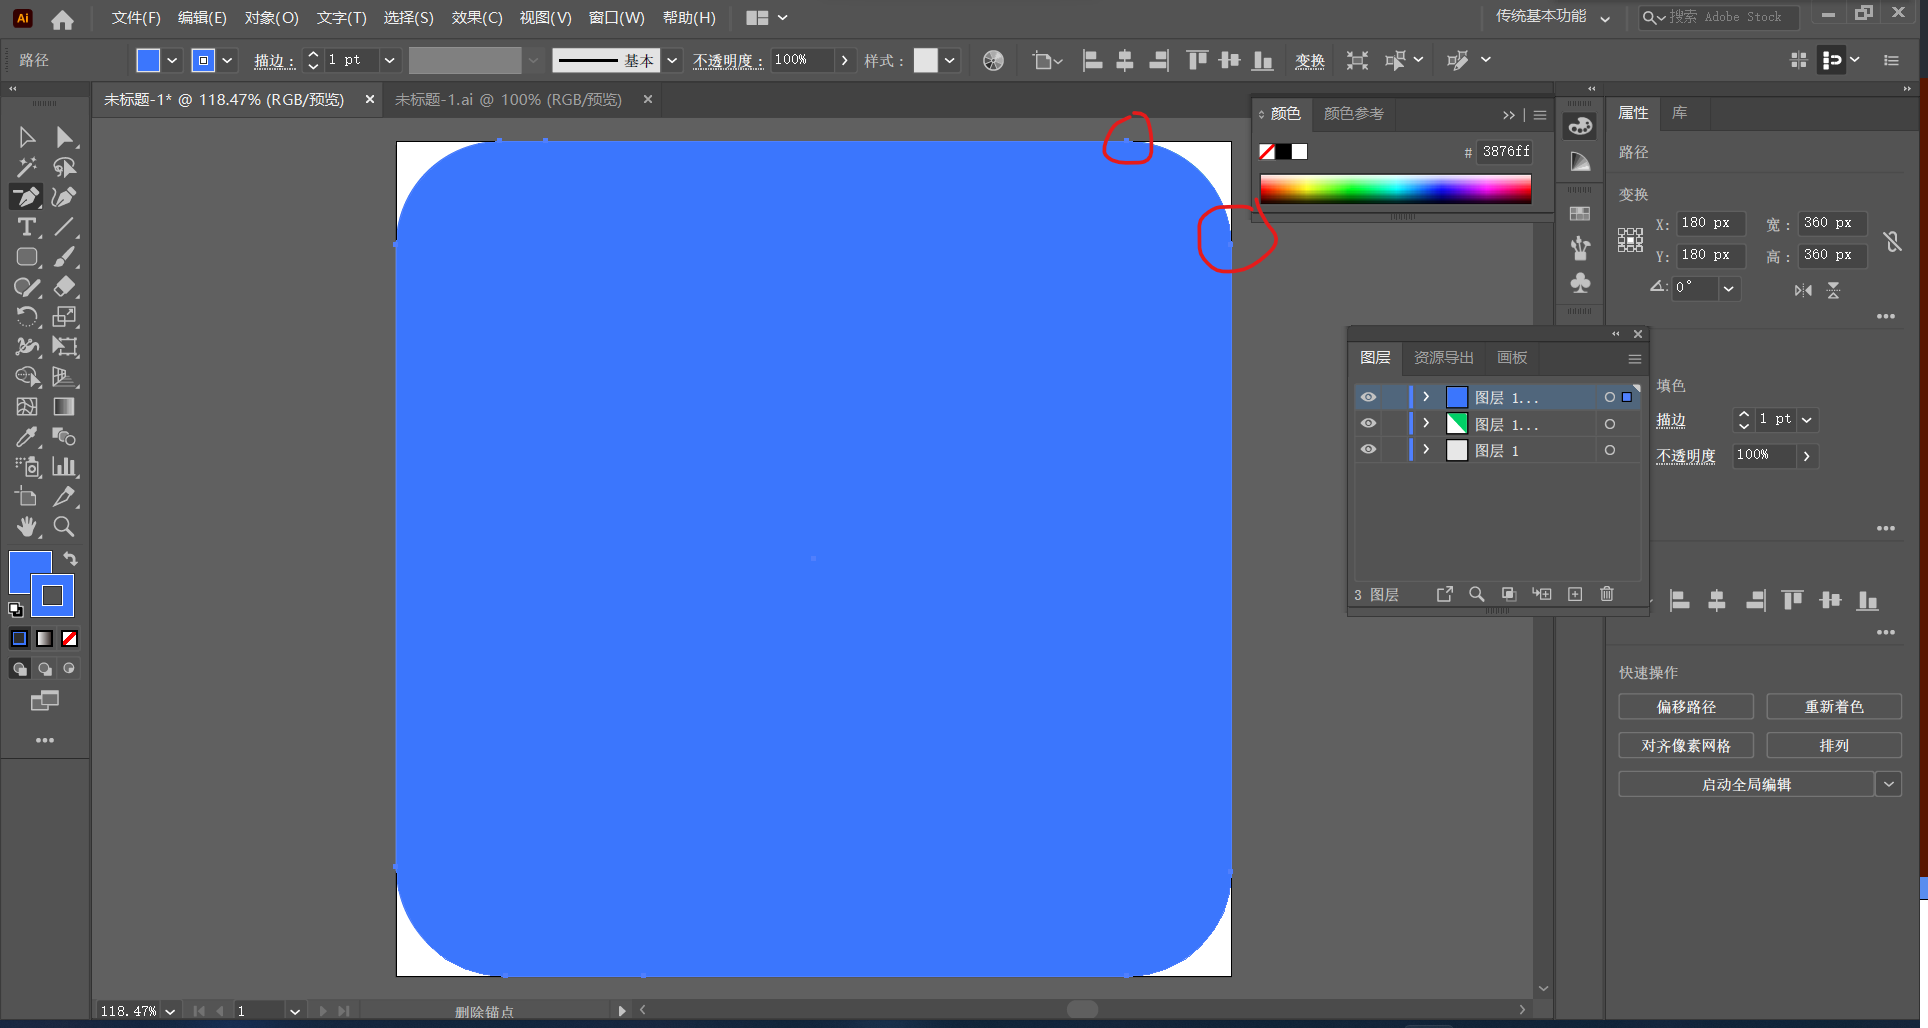Select the Eraser tool
The height and width of the screenshot is (1028, 1928).
pyautogui.click(x=65, y=287)
